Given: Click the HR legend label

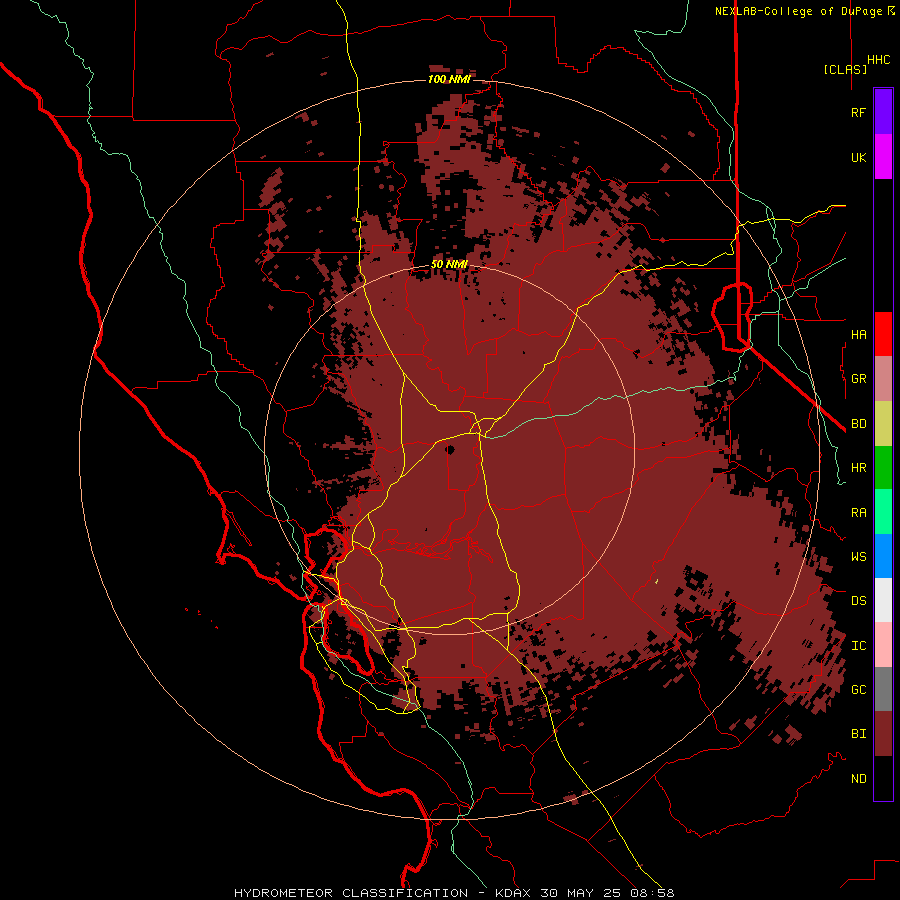Looking at the screenshot, I should pos(858,468).
